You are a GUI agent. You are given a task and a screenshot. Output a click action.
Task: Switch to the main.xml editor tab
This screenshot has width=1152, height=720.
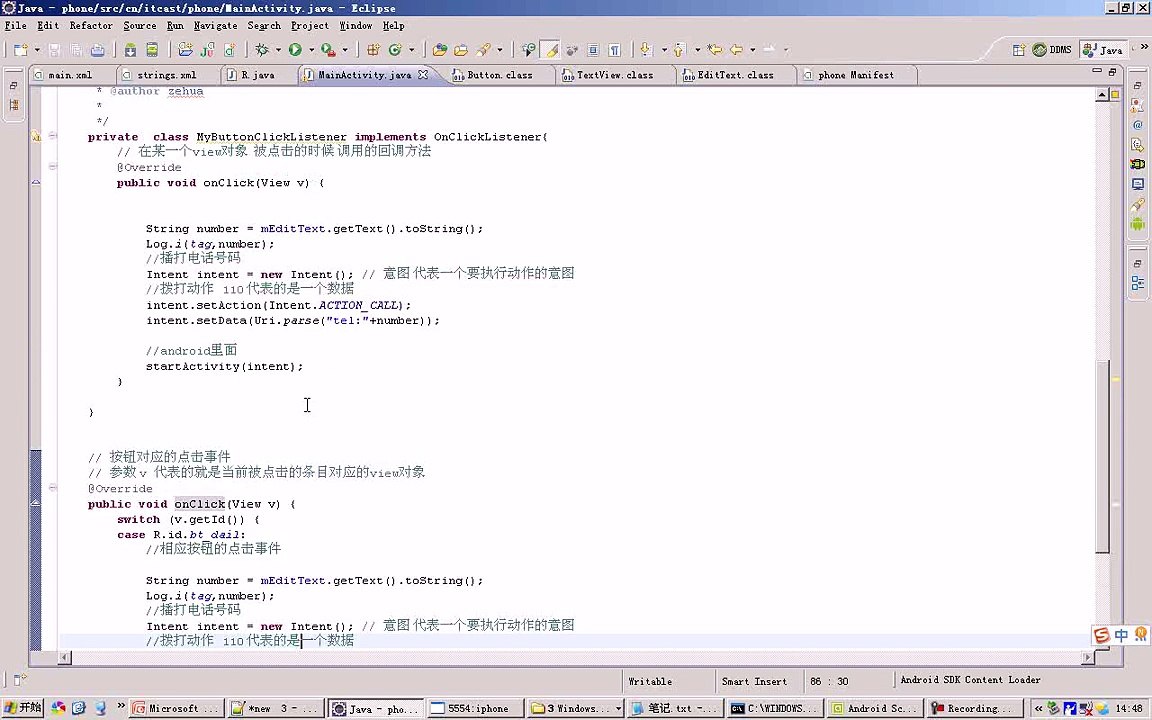pos(71,75)
